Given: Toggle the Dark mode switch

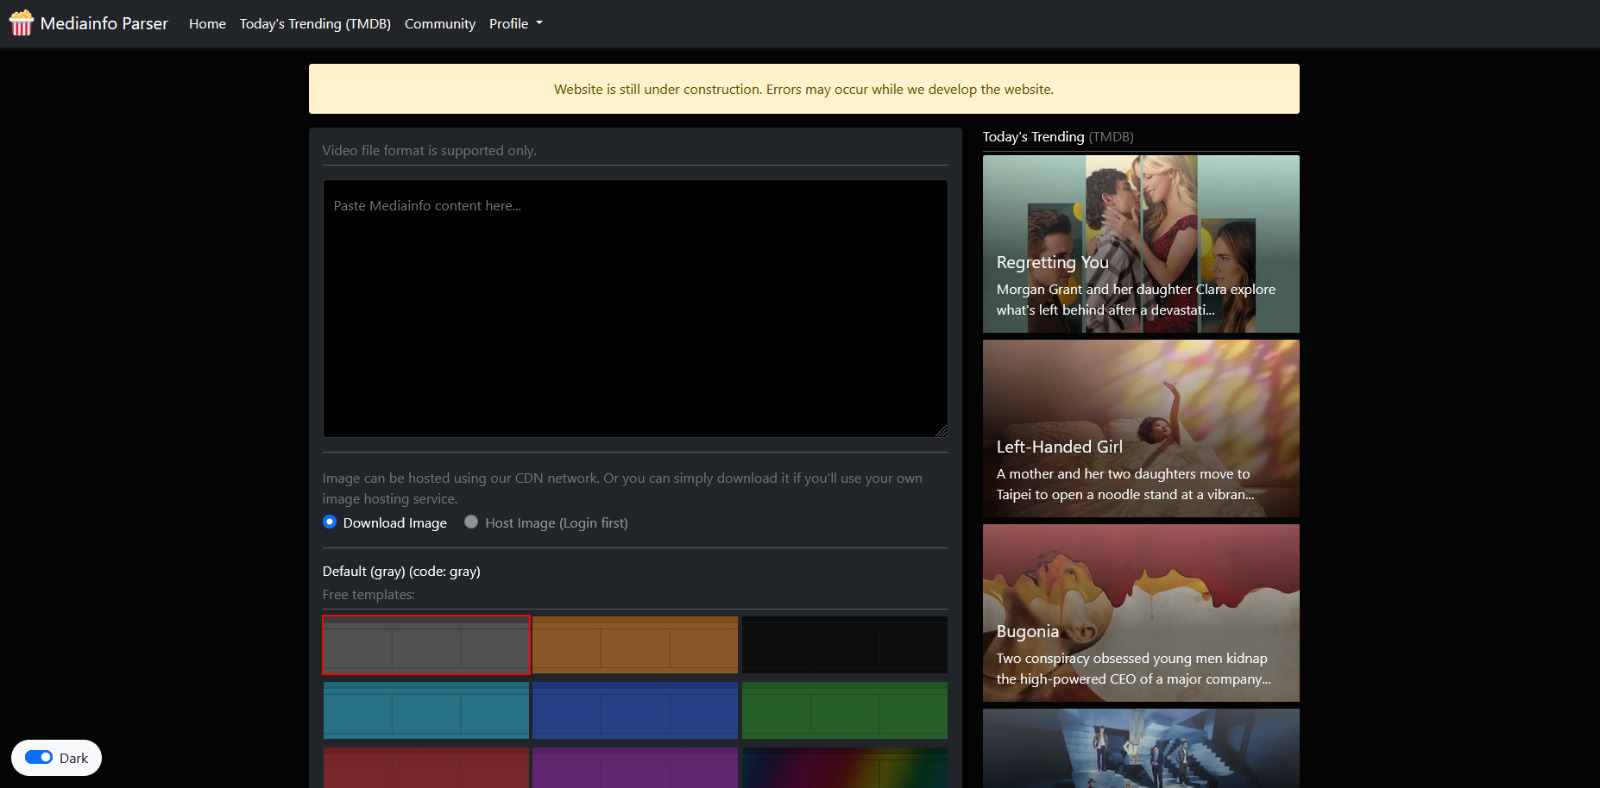Looking at the screenshot, I should point(39,757).
